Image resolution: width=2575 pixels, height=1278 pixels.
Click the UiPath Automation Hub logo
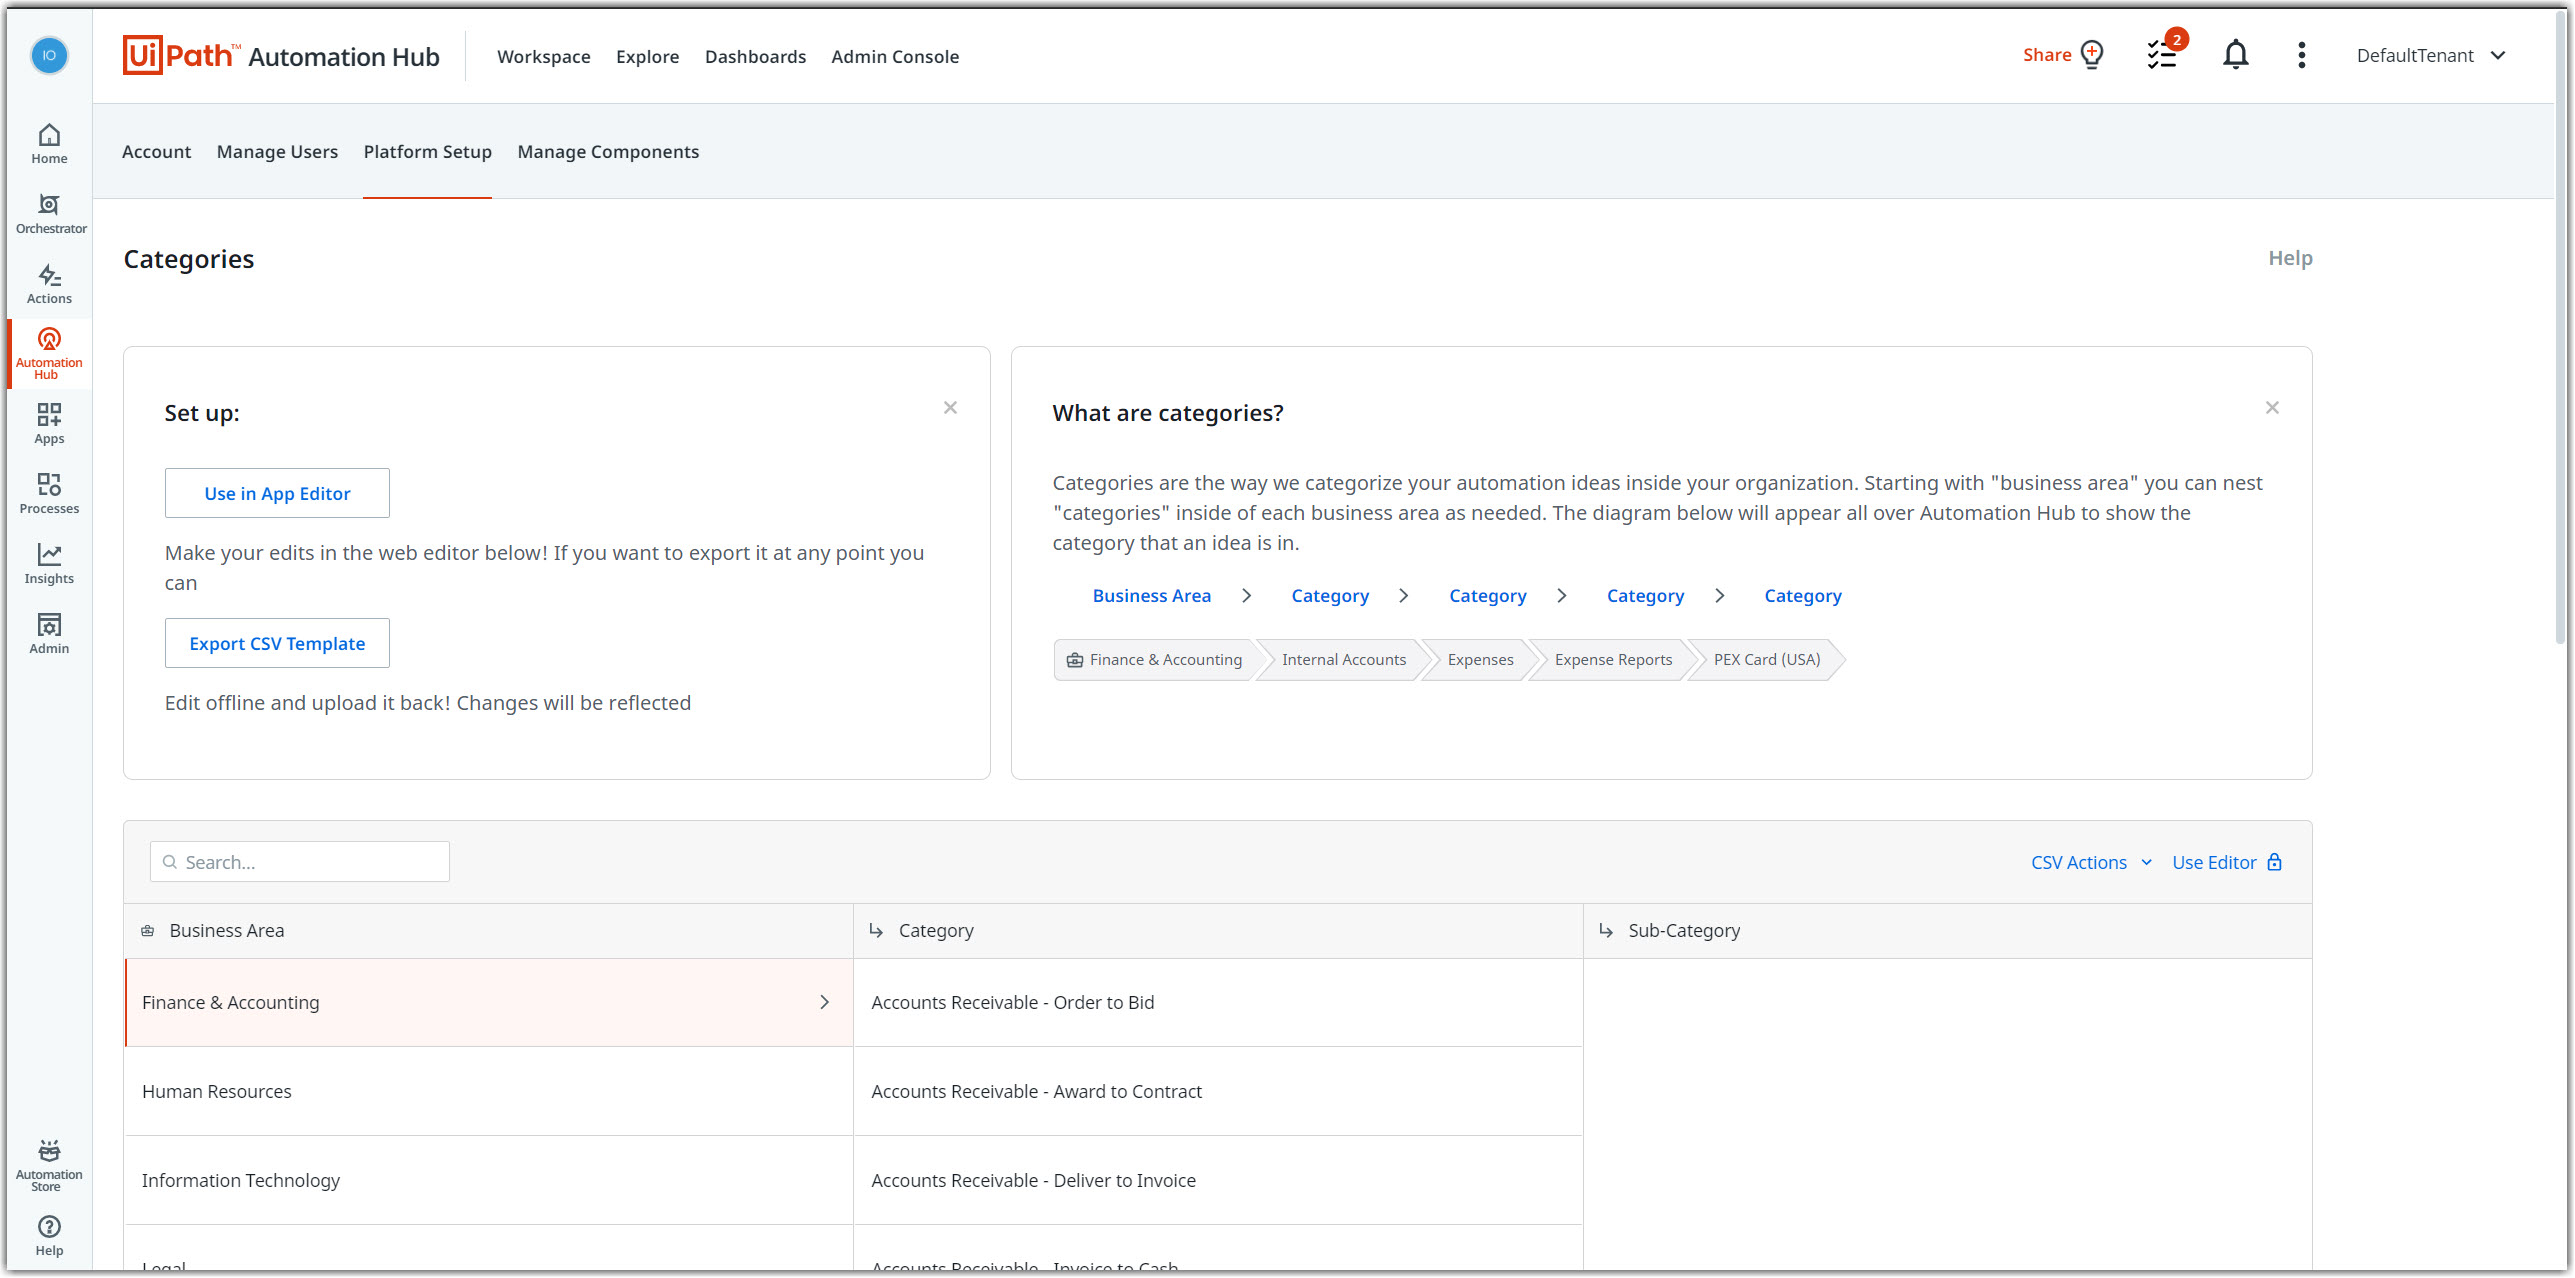281,56
